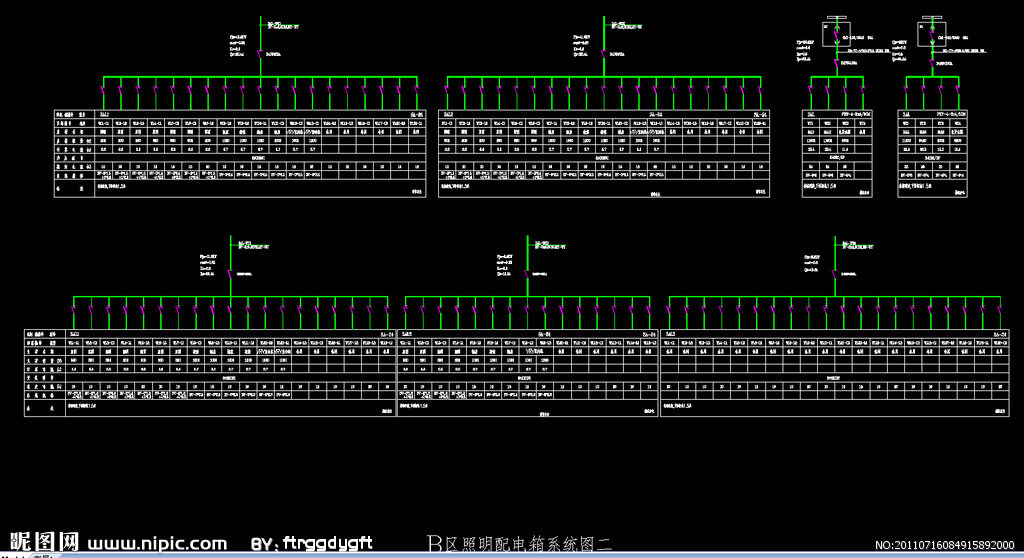Click the drawing title "B区照明配电箱系统图二"
This screenshot has height=558, width=1024.
pyautogui.click(x=519, y=543)
